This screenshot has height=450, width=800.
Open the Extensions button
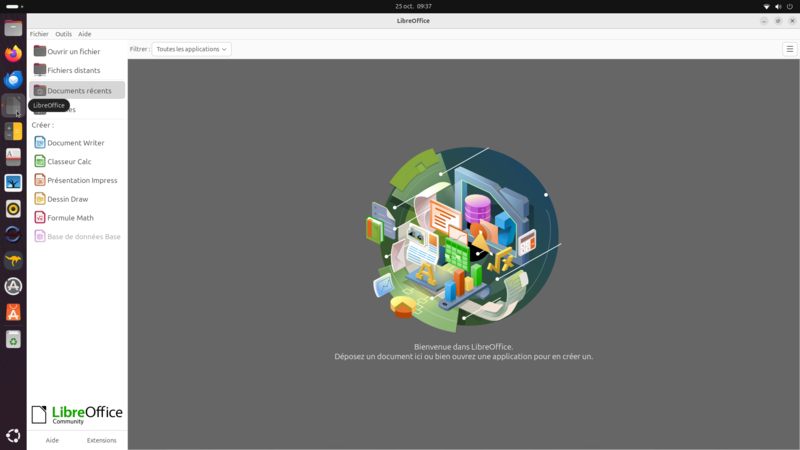[x=102, y=440]
